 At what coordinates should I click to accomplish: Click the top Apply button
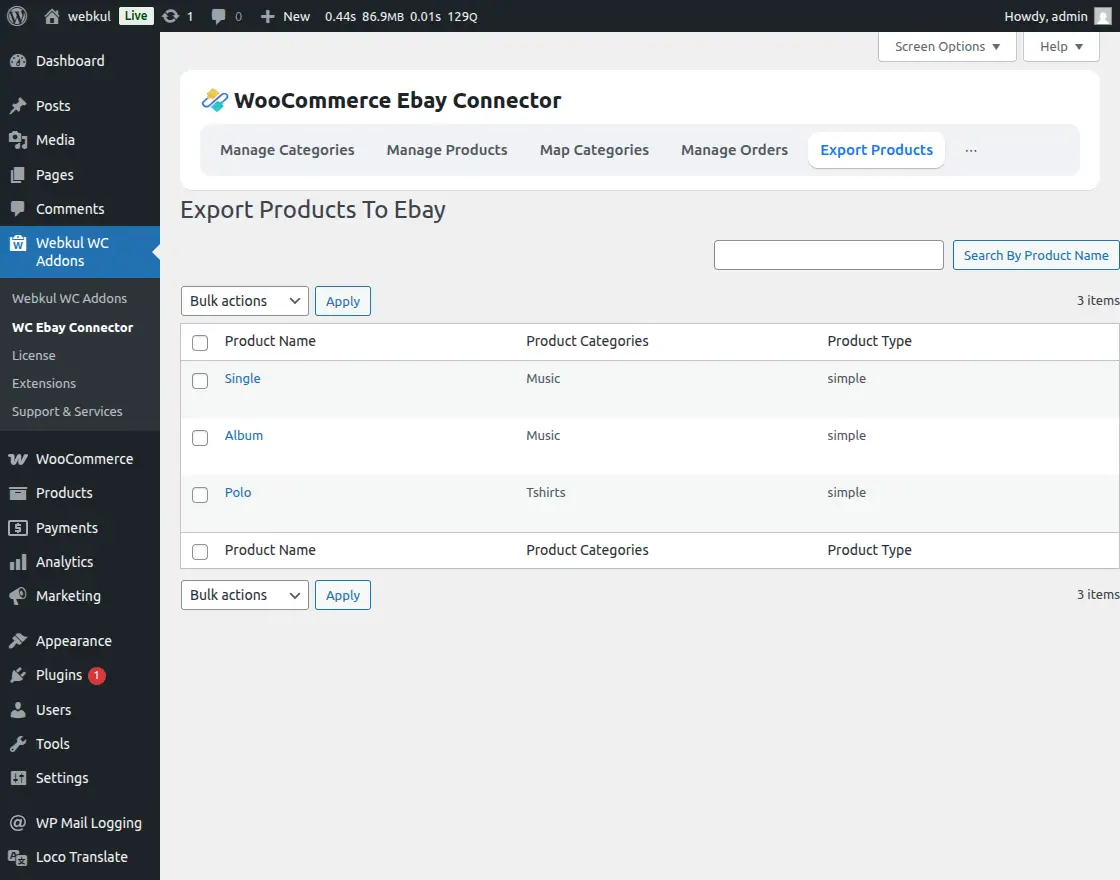(x=343, y=301)
